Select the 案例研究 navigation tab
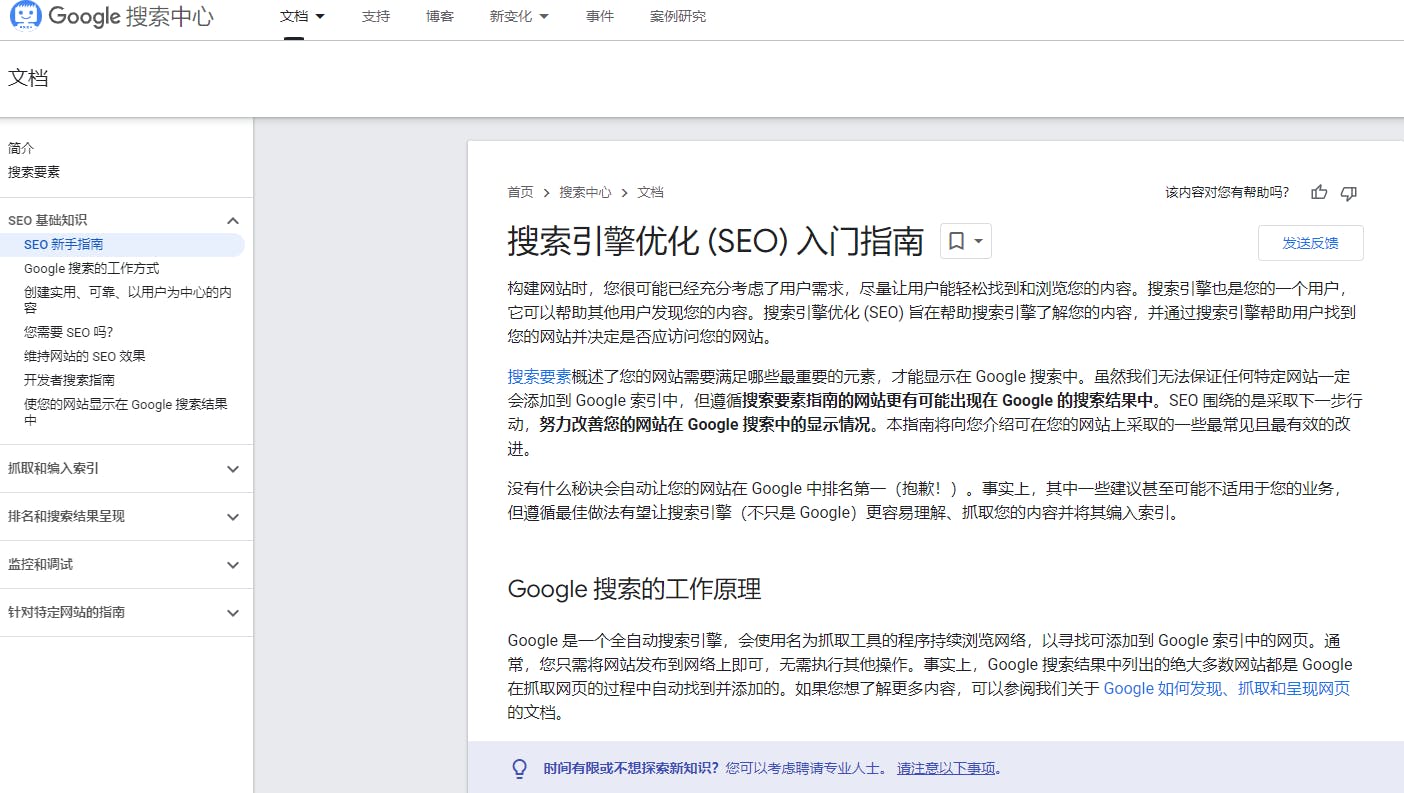Image resolution: width=1404 pixels, height=793 pixels. [x=677, y=17]
